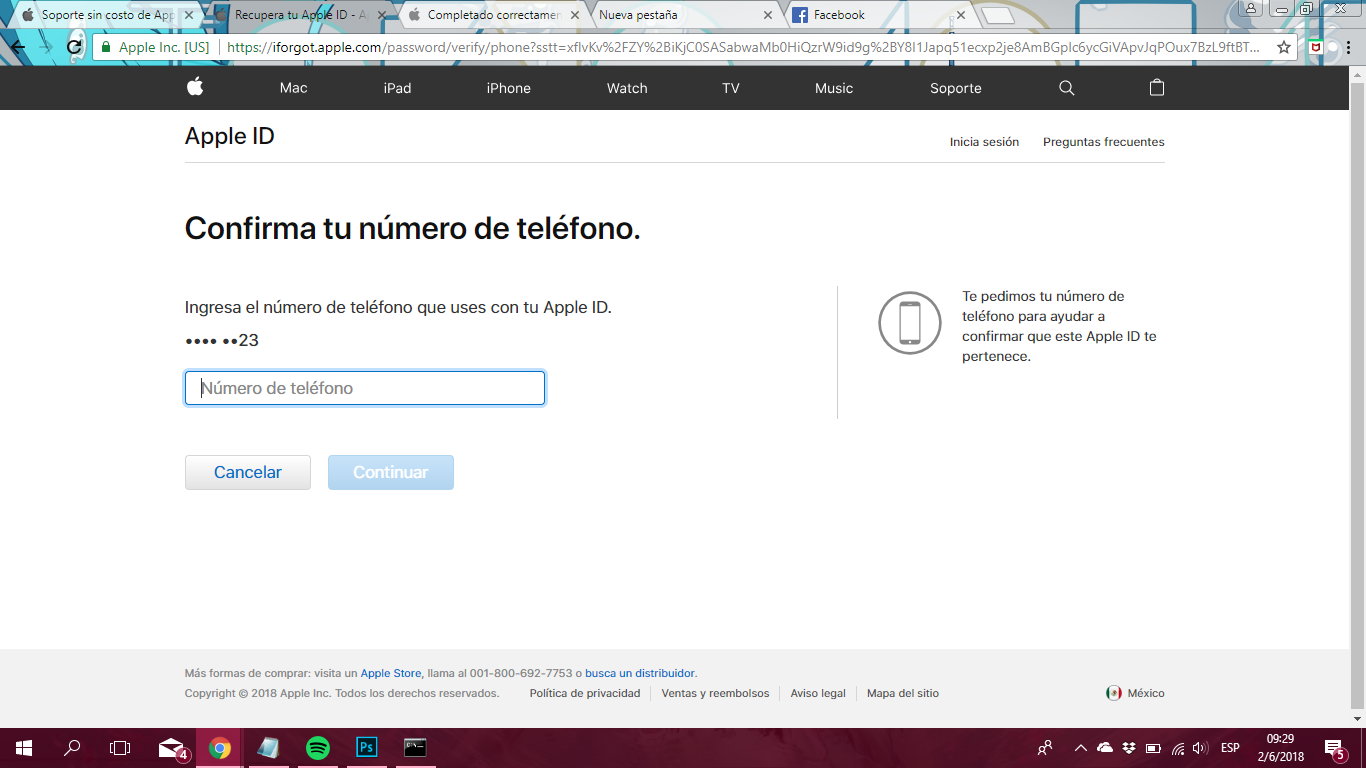Focus the Número de teléfono input field
The image size is (1366, 768).
click(365, 388)
